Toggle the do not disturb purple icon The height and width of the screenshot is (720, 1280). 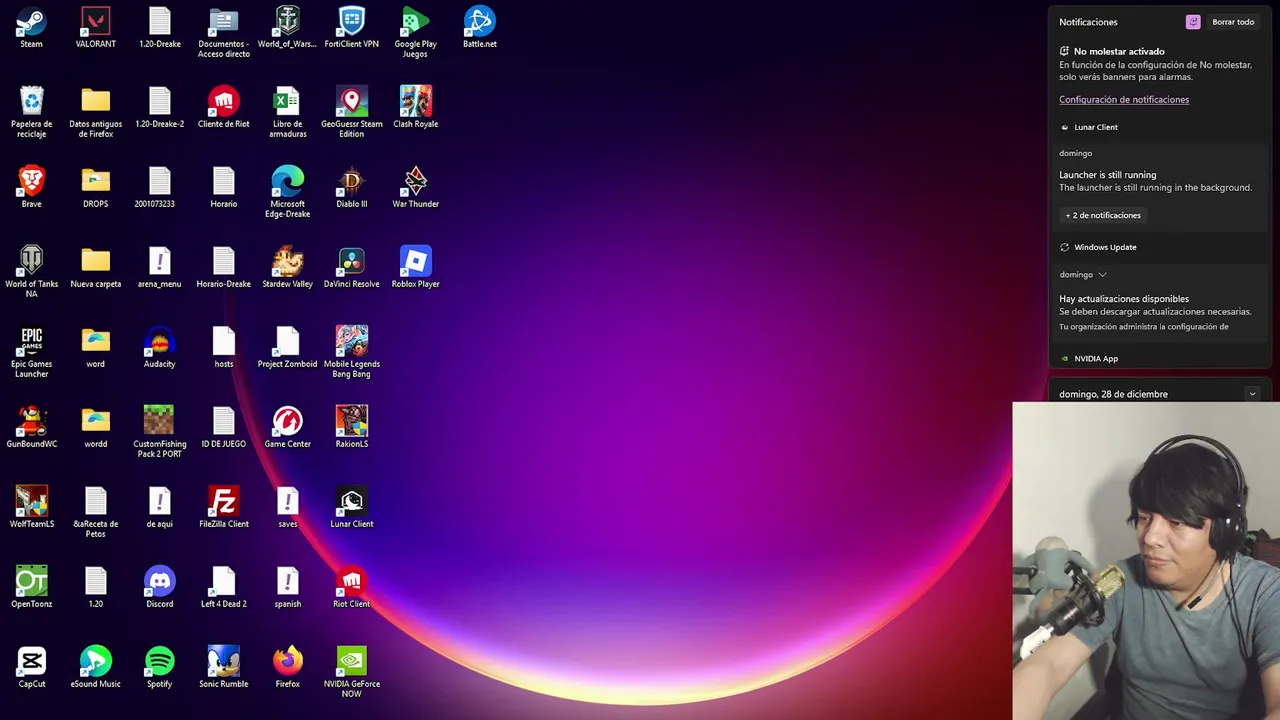coord(1193,22)
